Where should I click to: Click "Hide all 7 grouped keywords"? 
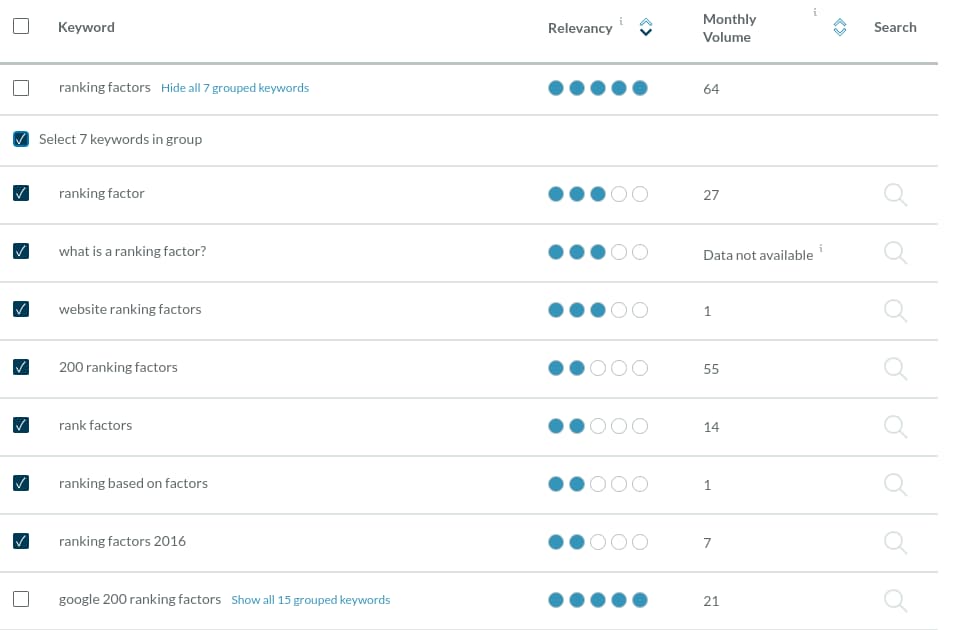point(235,88)
